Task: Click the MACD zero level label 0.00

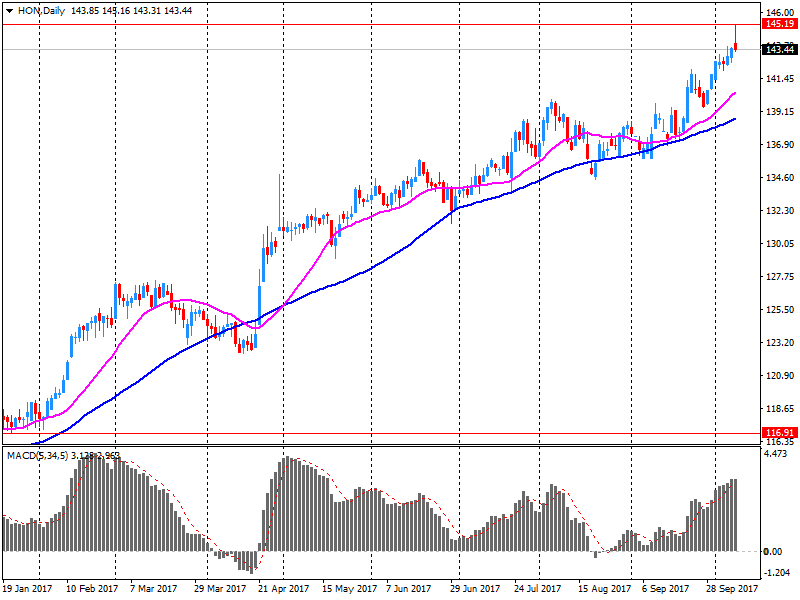Action: [x=772, y=552]
